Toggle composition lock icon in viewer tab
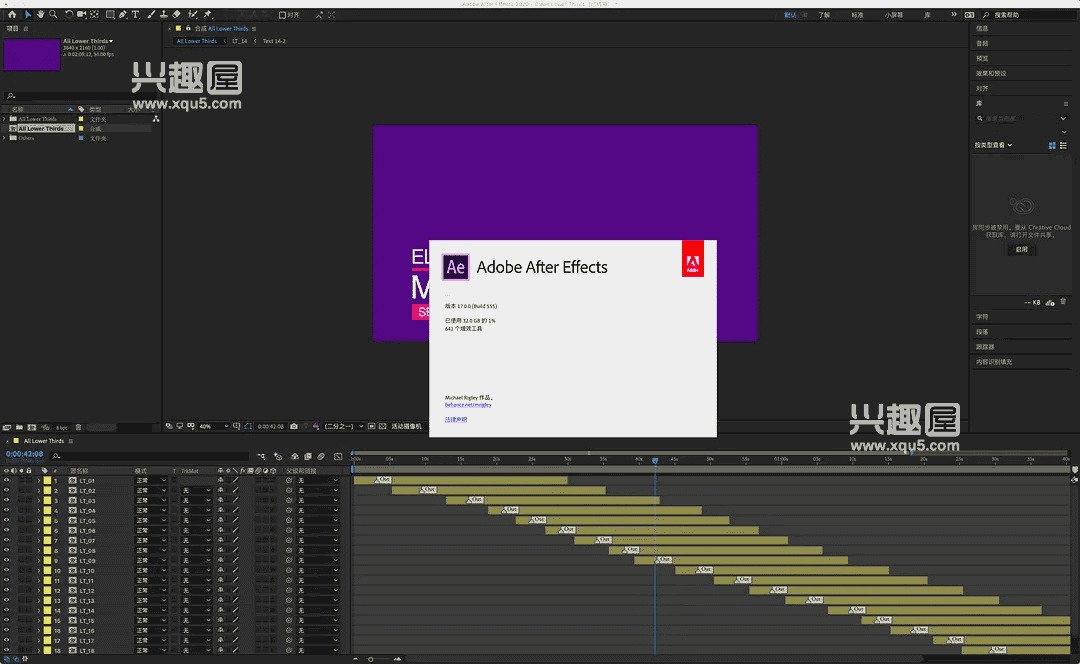 (x=188, y=28)
